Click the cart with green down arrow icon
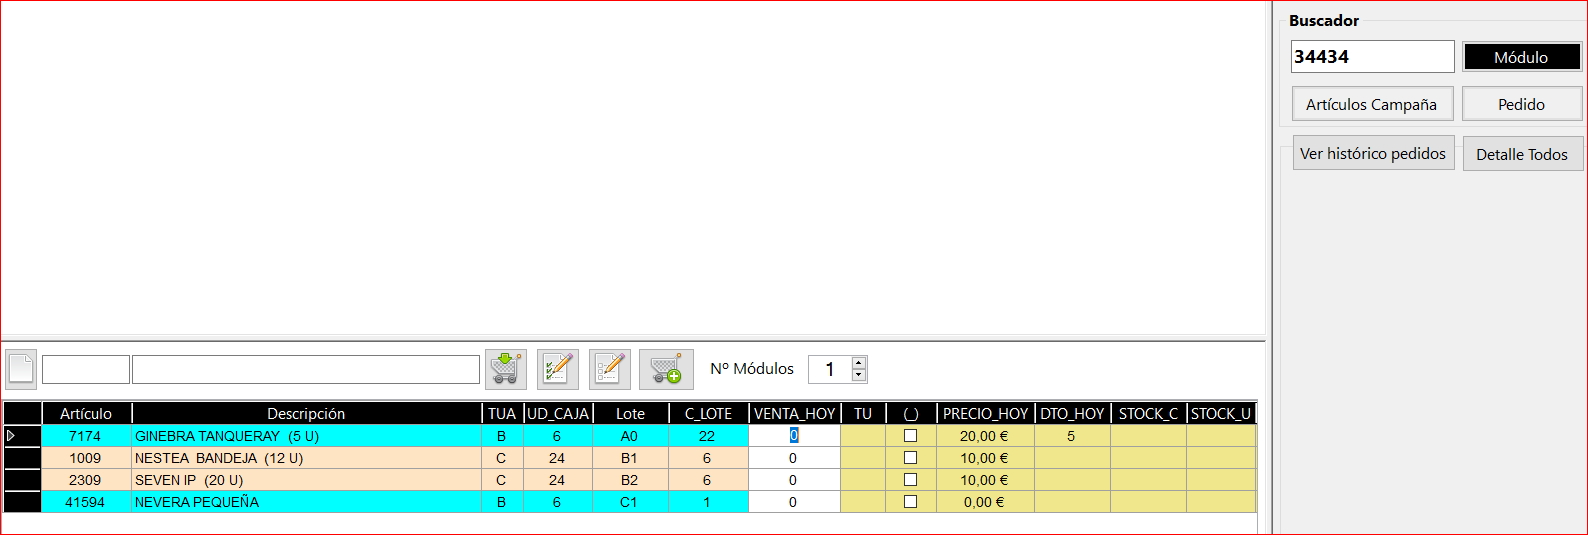This screenshot has height=535, width=1588. pos(506,369)
